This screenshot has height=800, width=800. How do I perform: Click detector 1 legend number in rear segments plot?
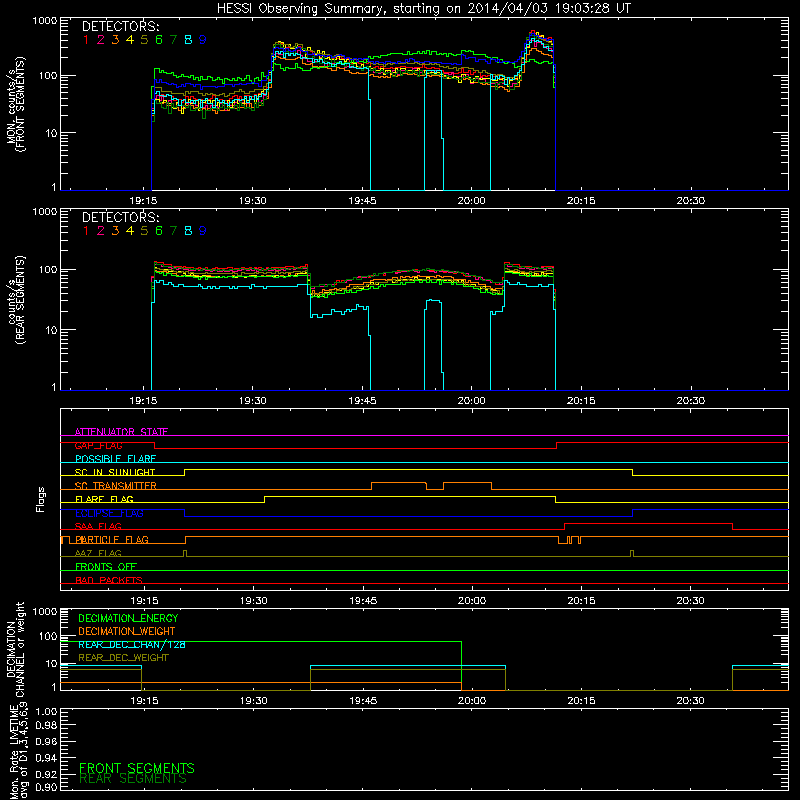[86, 231]
